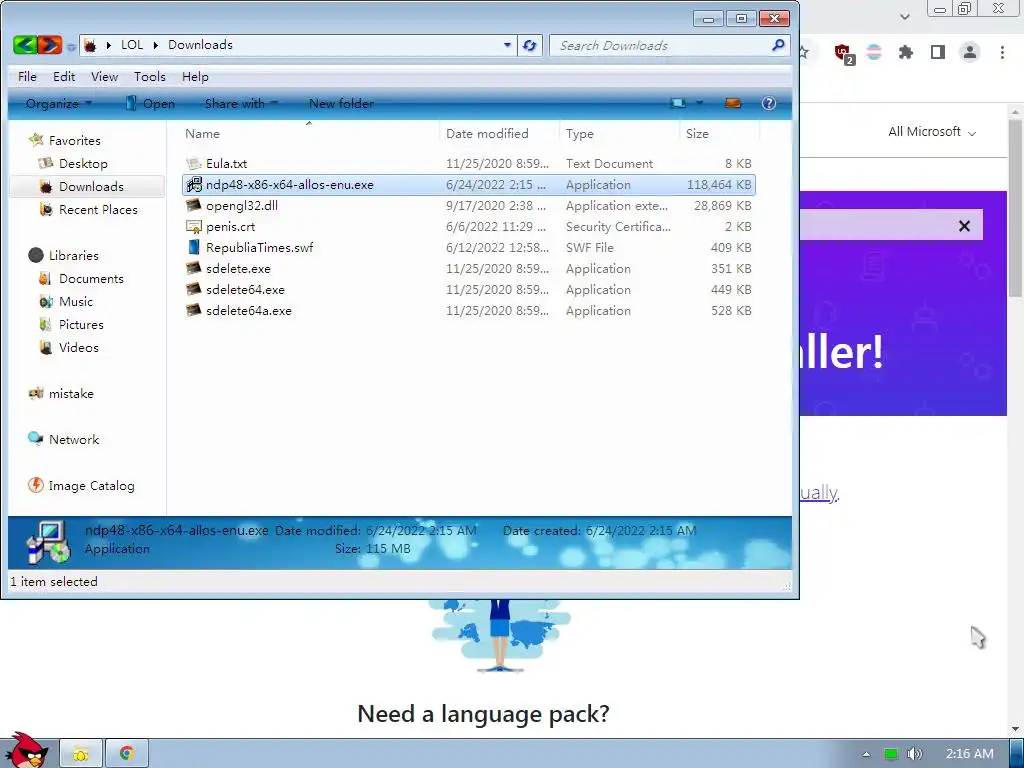The image size is (1024, 768).
Task: Open the Tools menu
Action: point(150,77)
